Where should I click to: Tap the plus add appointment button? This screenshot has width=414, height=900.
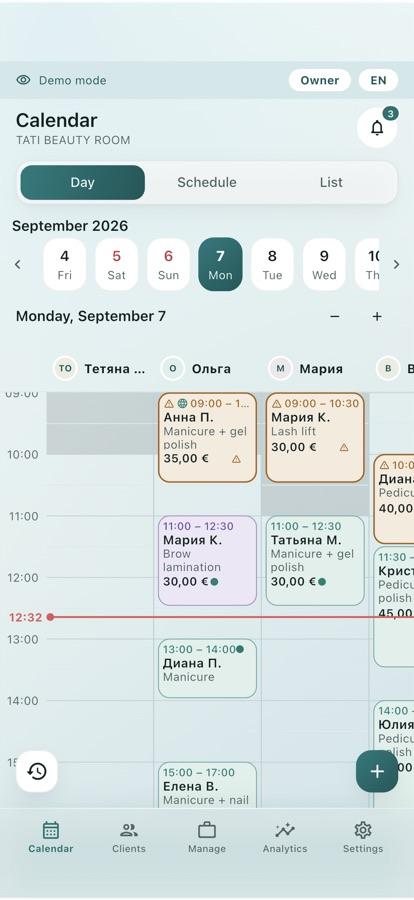tap(377, 771)
